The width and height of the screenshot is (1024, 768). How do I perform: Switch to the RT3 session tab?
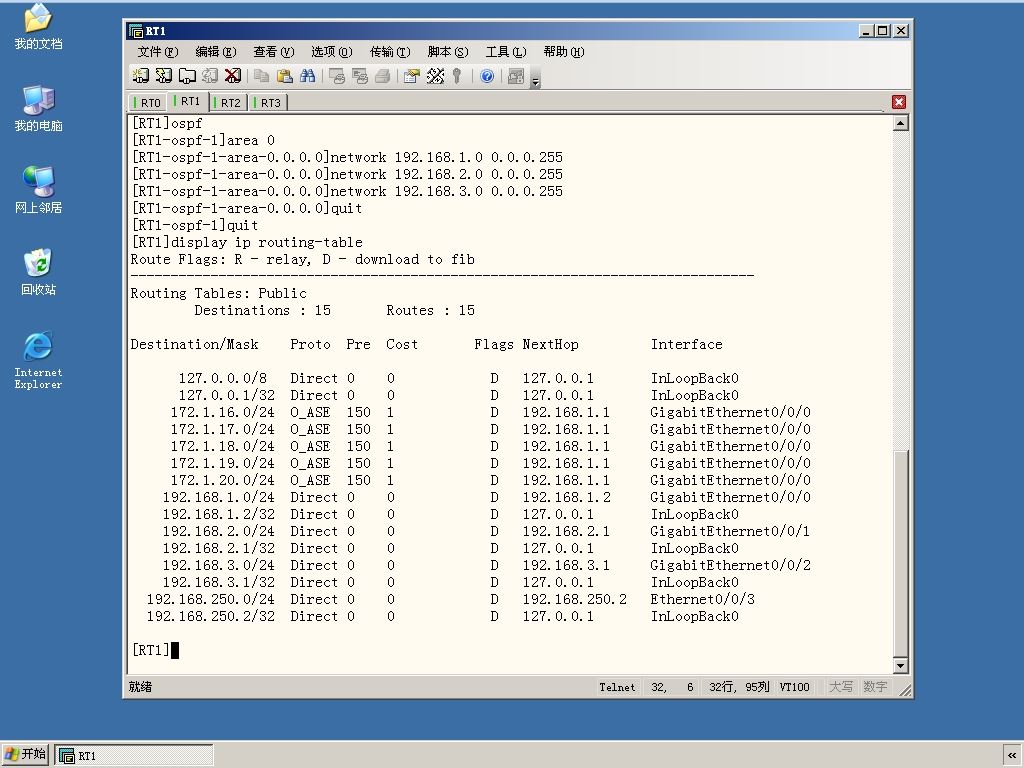point(268,103)
